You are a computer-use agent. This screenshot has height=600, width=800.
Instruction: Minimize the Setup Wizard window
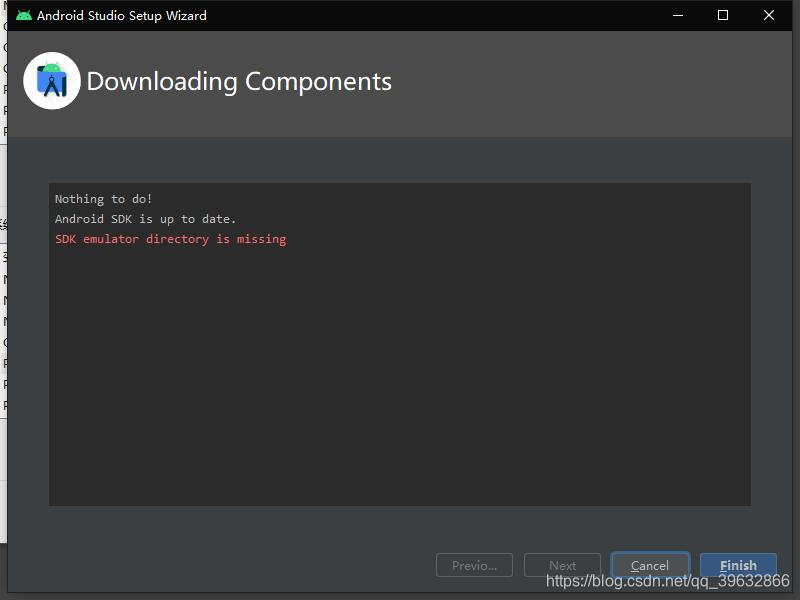[x=678, y=15]
